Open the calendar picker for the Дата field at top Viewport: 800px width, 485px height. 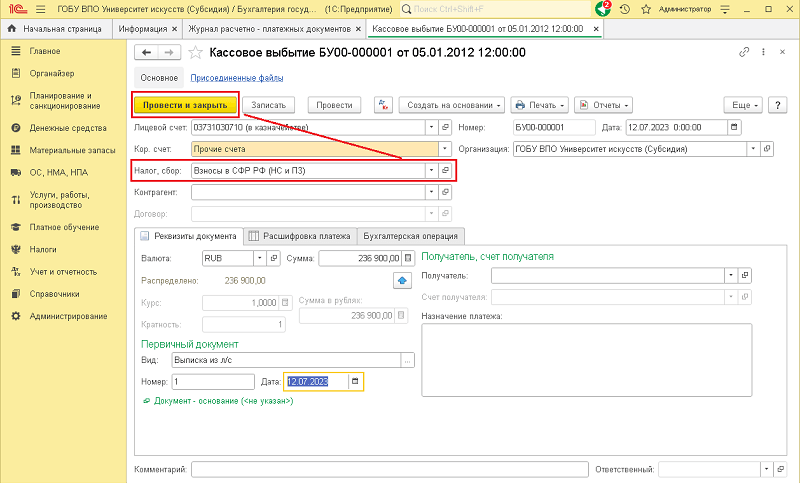click(x=734, y=127)
